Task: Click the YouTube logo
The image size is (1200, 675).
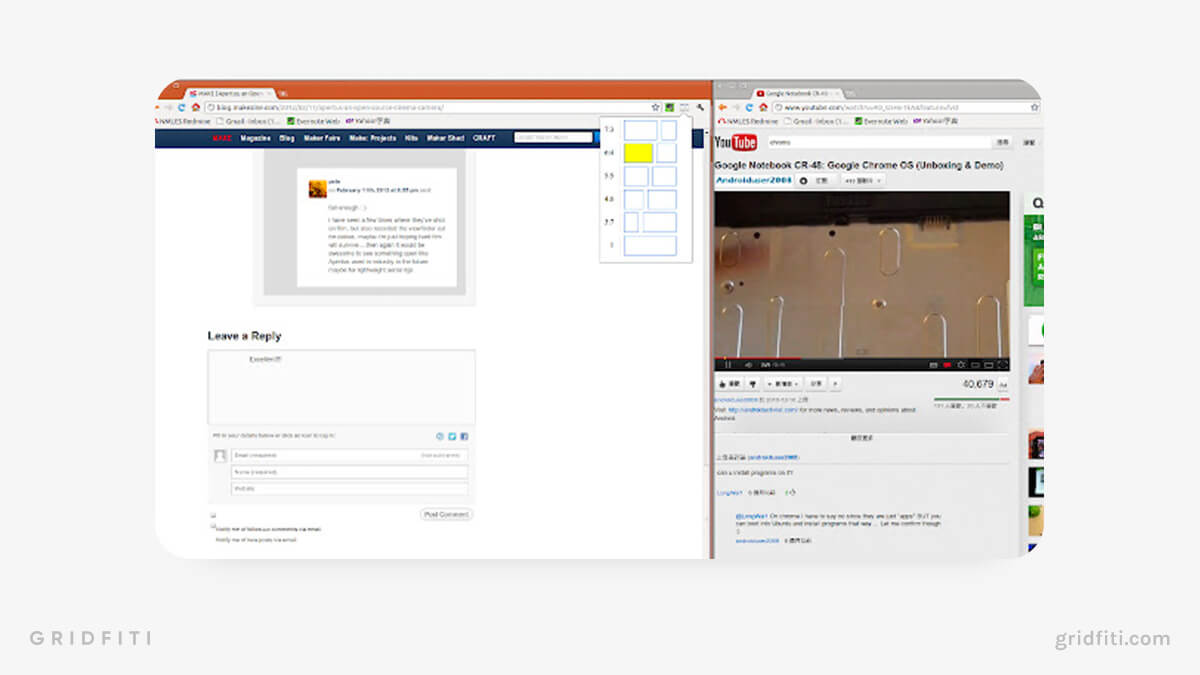Action: tap(736, 143)
